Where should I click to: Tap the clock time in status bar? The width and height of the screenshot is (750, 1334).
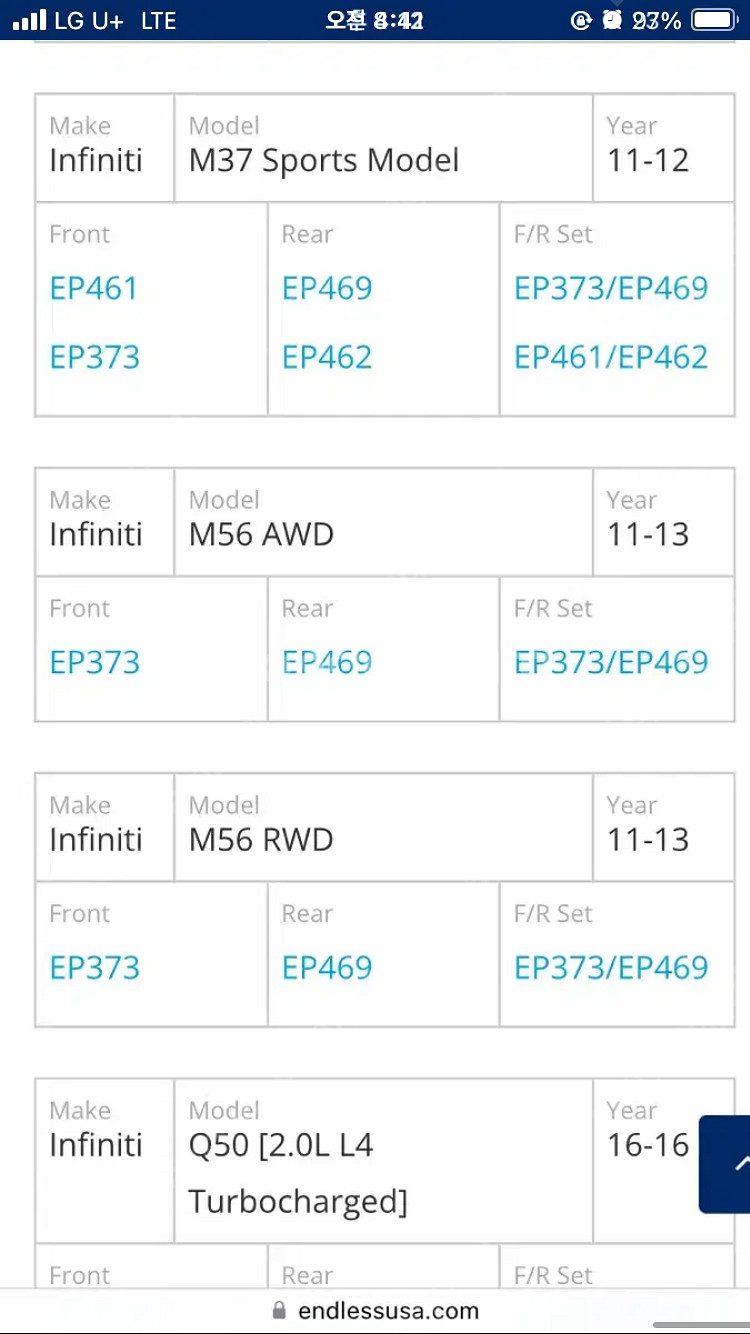click(x=375, y=20)
